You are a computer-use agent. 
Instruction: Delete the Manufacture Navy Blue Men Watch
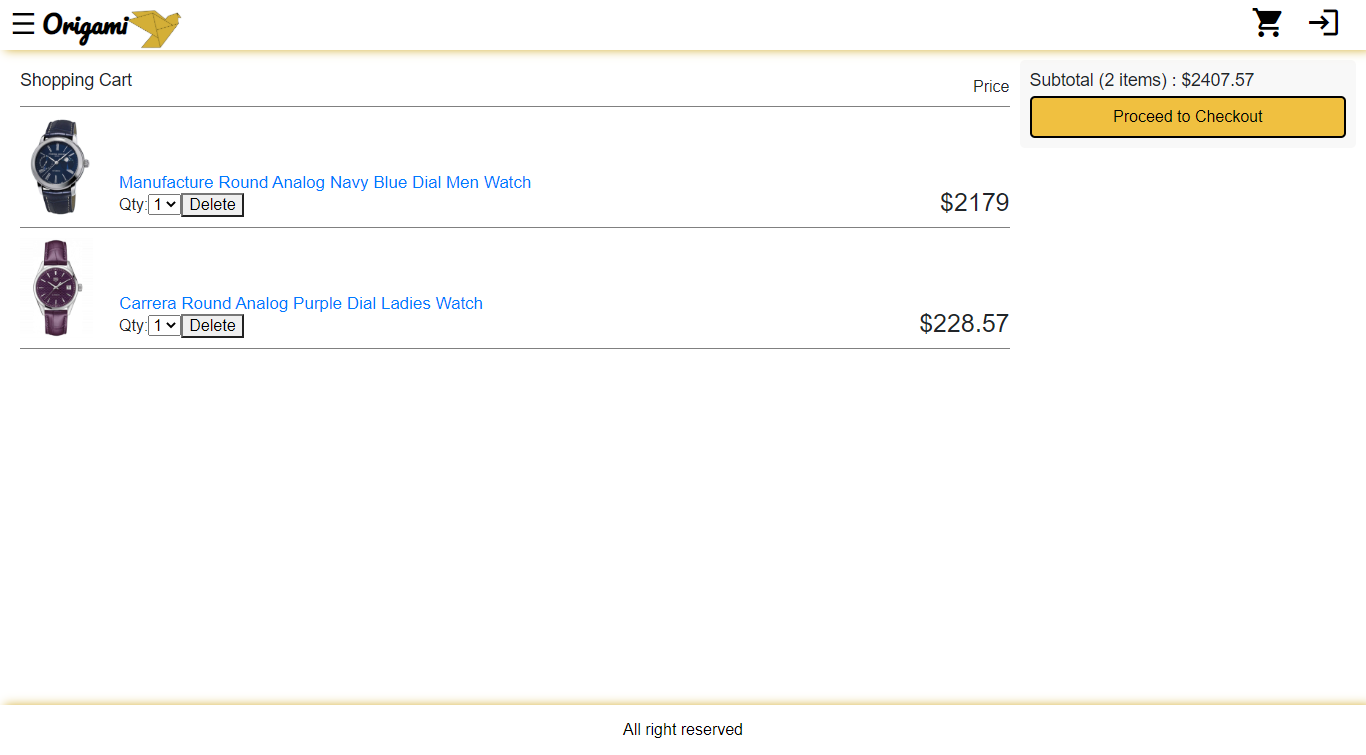212,205
